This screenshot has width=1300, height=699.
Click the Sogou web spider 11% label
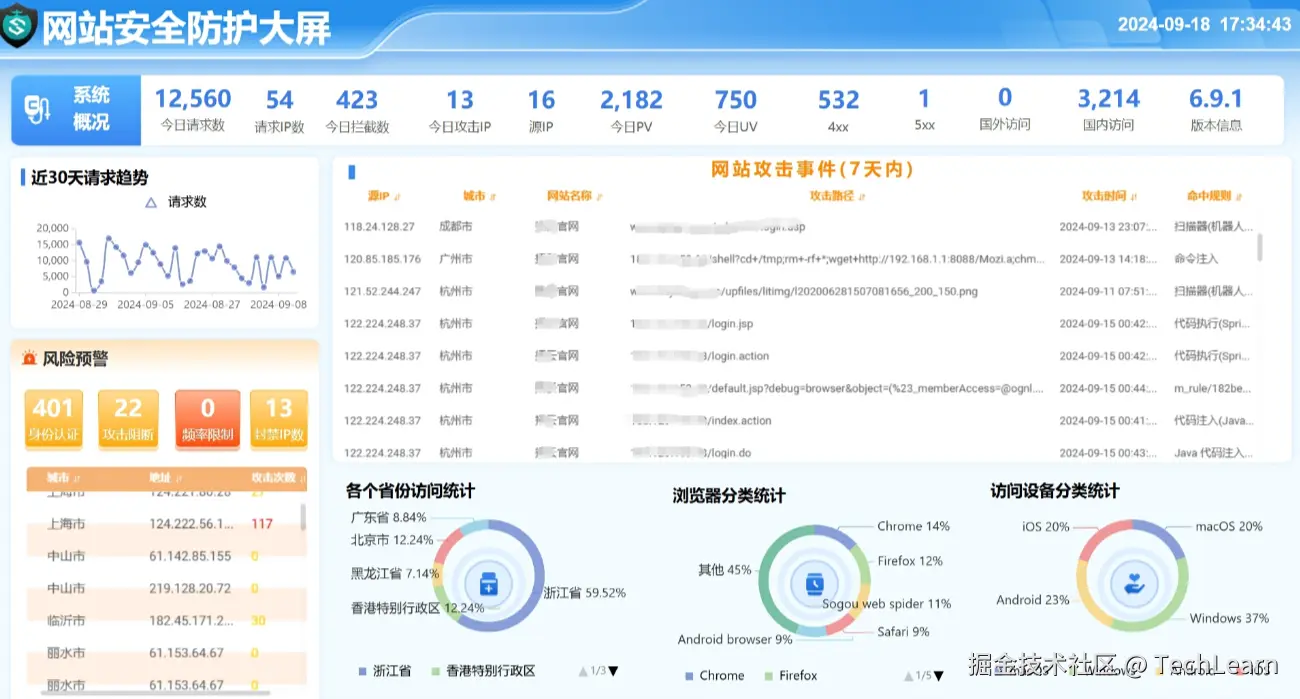(x=887, y=604)
